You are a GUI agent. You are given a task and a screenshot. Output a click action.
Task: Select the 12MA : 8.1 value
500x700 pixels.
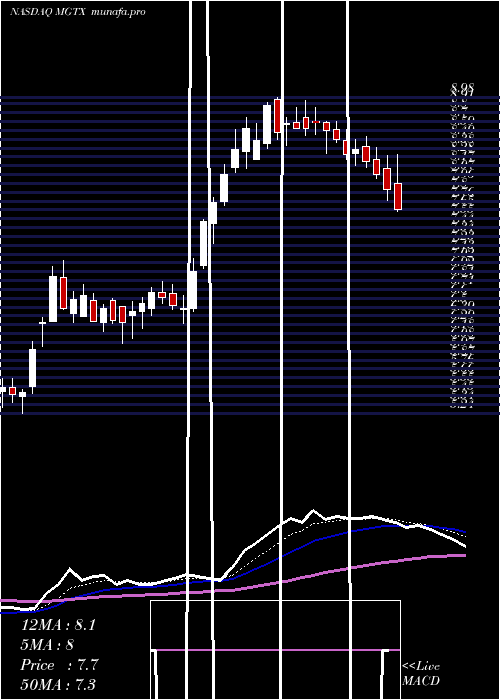(58, 625)
